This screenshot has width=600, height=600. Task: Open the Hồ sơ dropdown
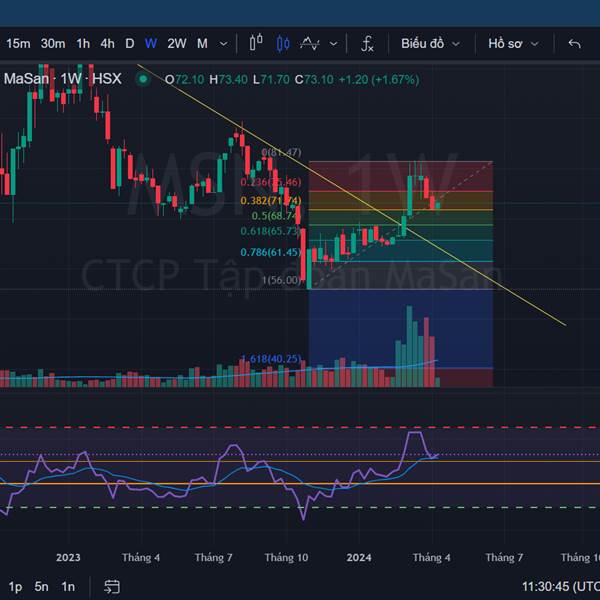click(513, 44)
